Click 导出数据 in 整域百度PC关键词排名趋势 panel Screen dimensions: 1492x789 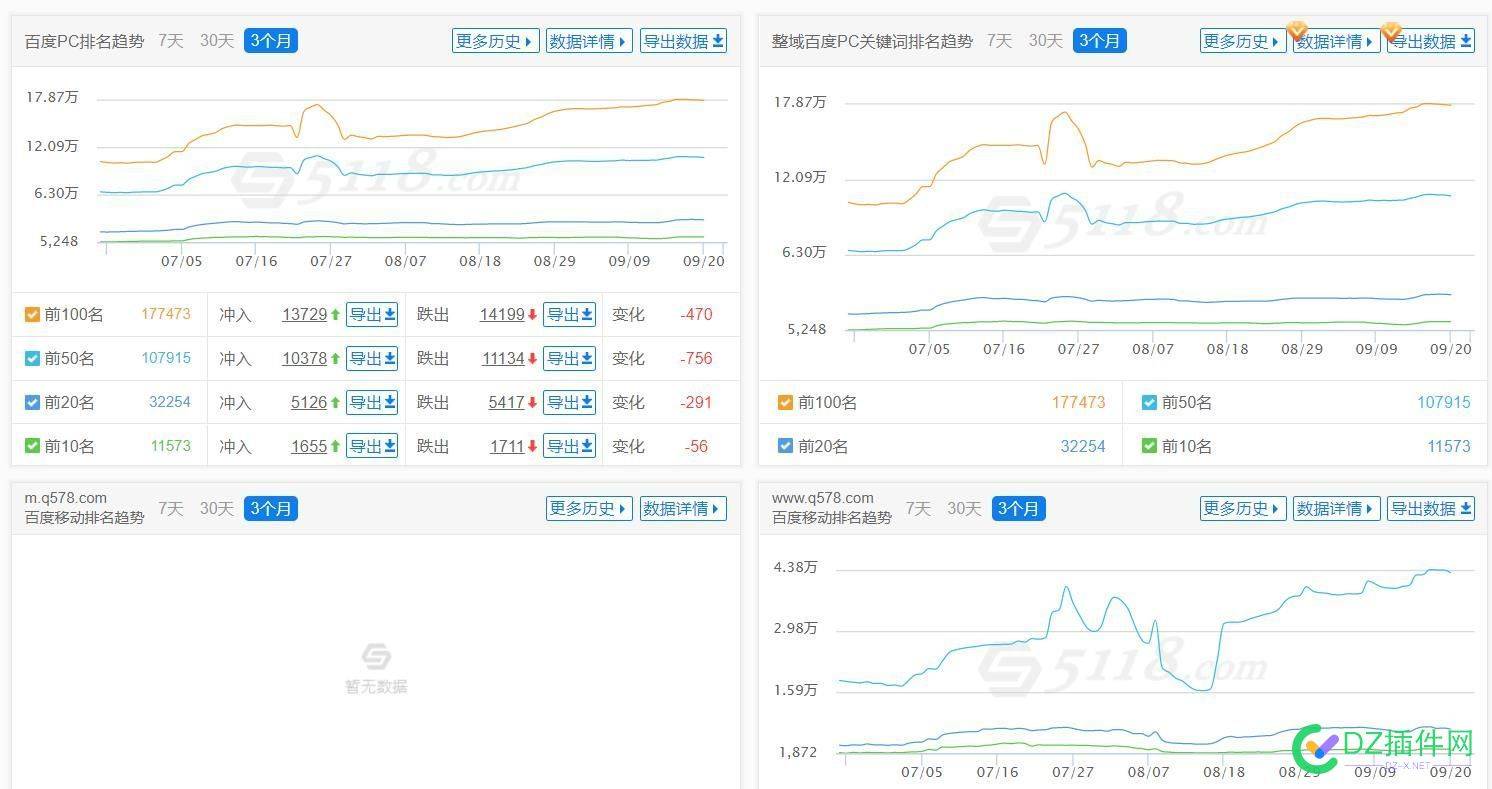coord(1431,41)
